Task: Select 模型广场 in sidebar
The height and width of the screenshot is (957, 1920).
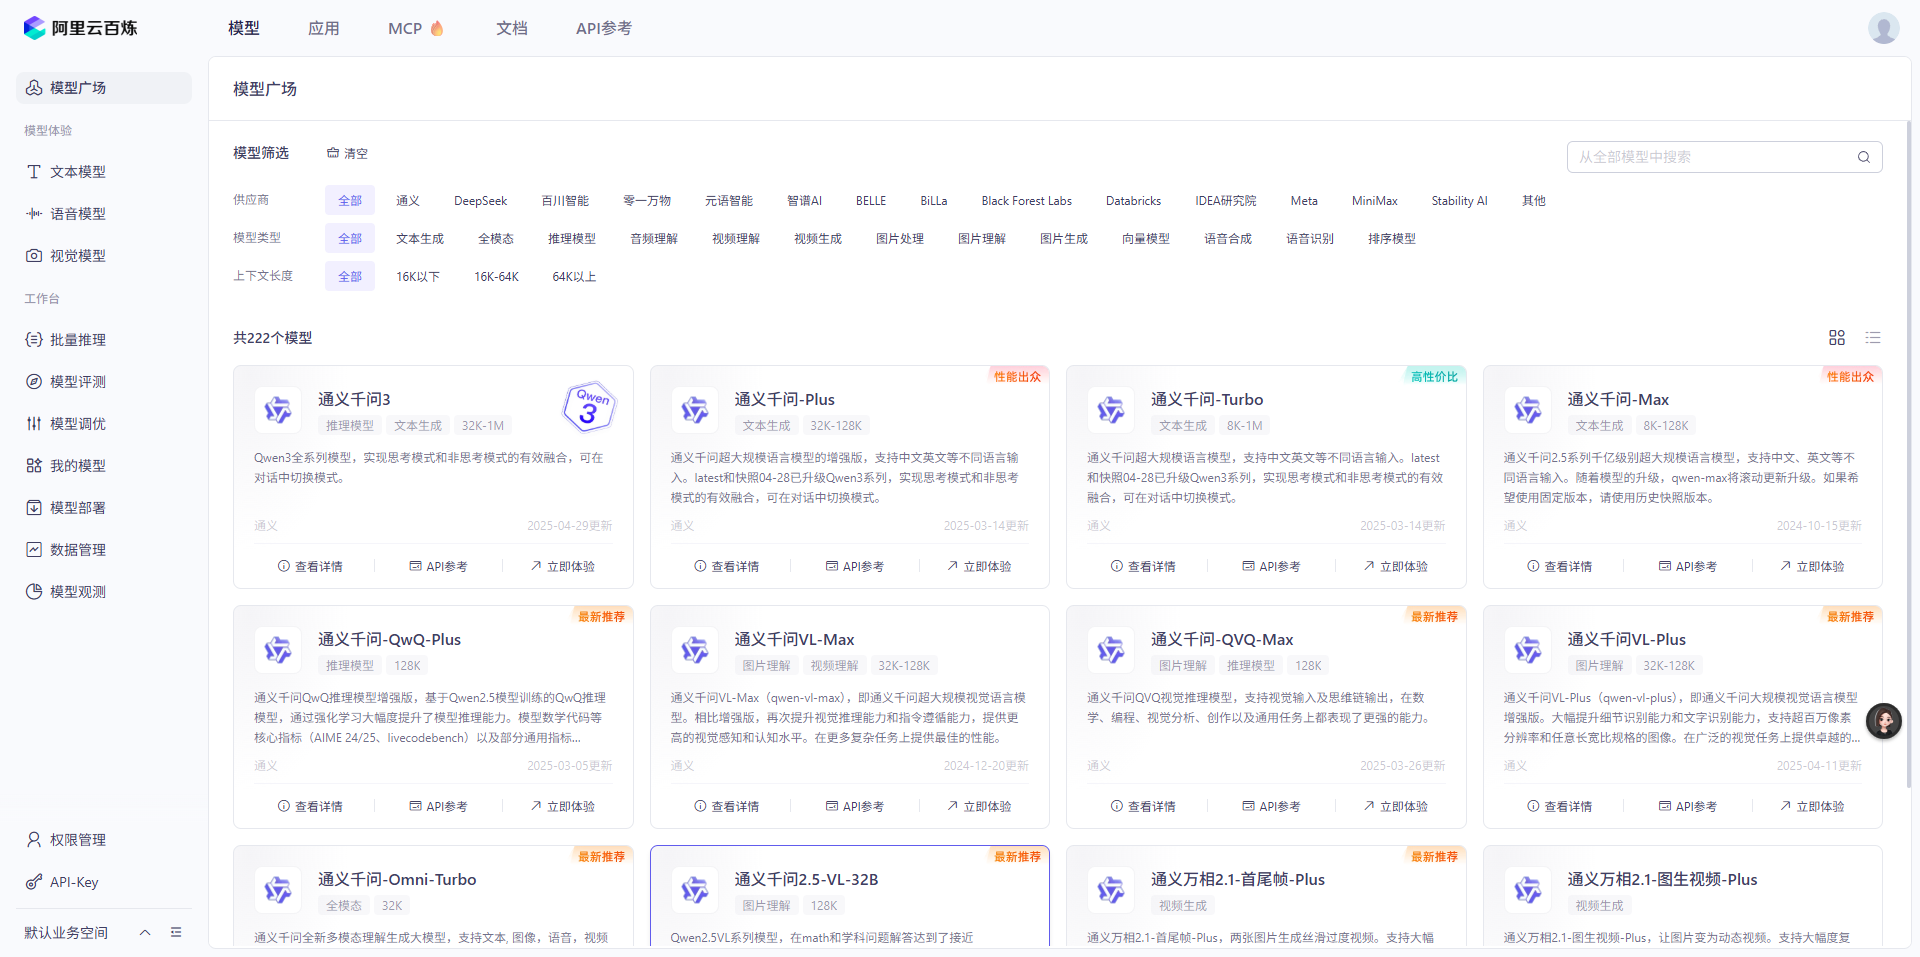Action: (104, 88)
